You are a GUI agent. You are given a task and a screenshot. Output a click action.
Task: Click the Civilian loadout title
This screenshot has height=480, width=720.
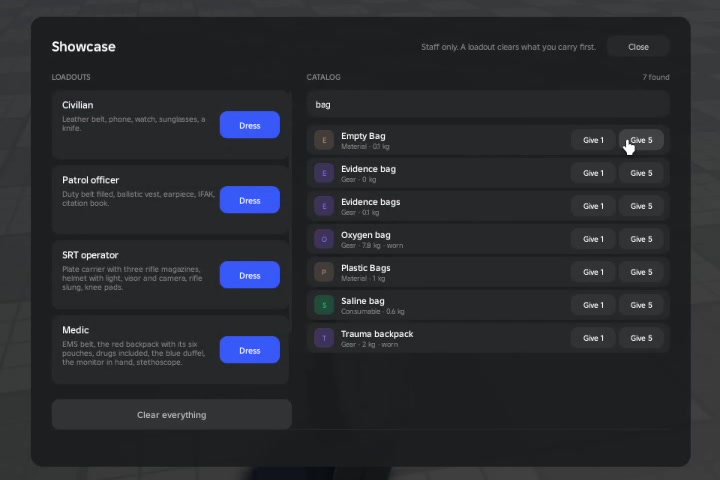click(x=78, y=105)
